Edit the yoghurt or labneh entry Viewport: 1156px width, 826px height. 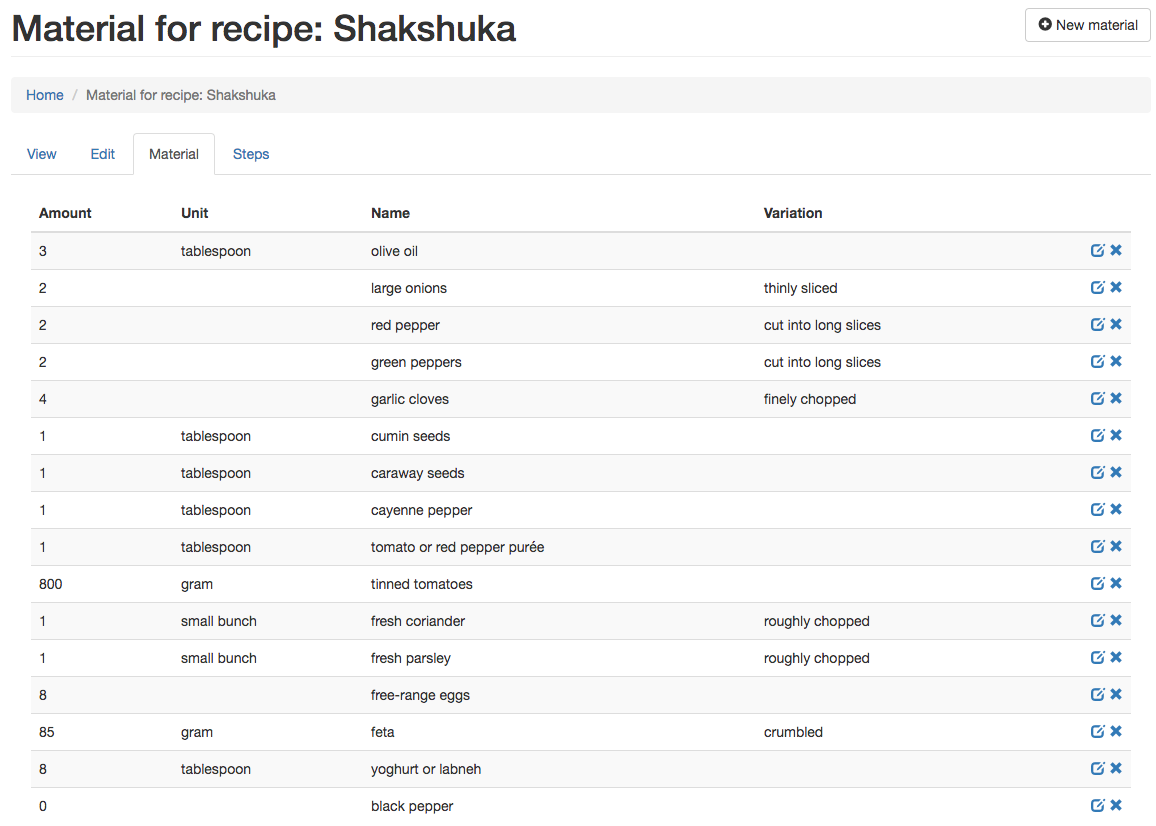[1097, 769]
